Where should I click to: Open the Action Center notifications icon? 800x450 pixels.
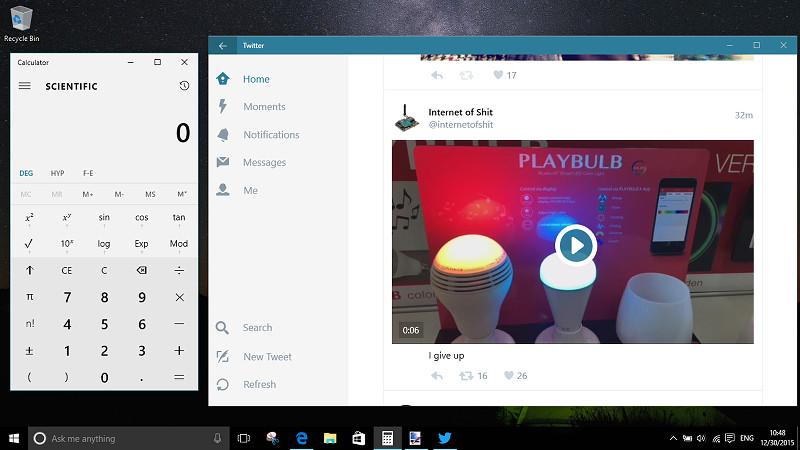coord(730,438)
